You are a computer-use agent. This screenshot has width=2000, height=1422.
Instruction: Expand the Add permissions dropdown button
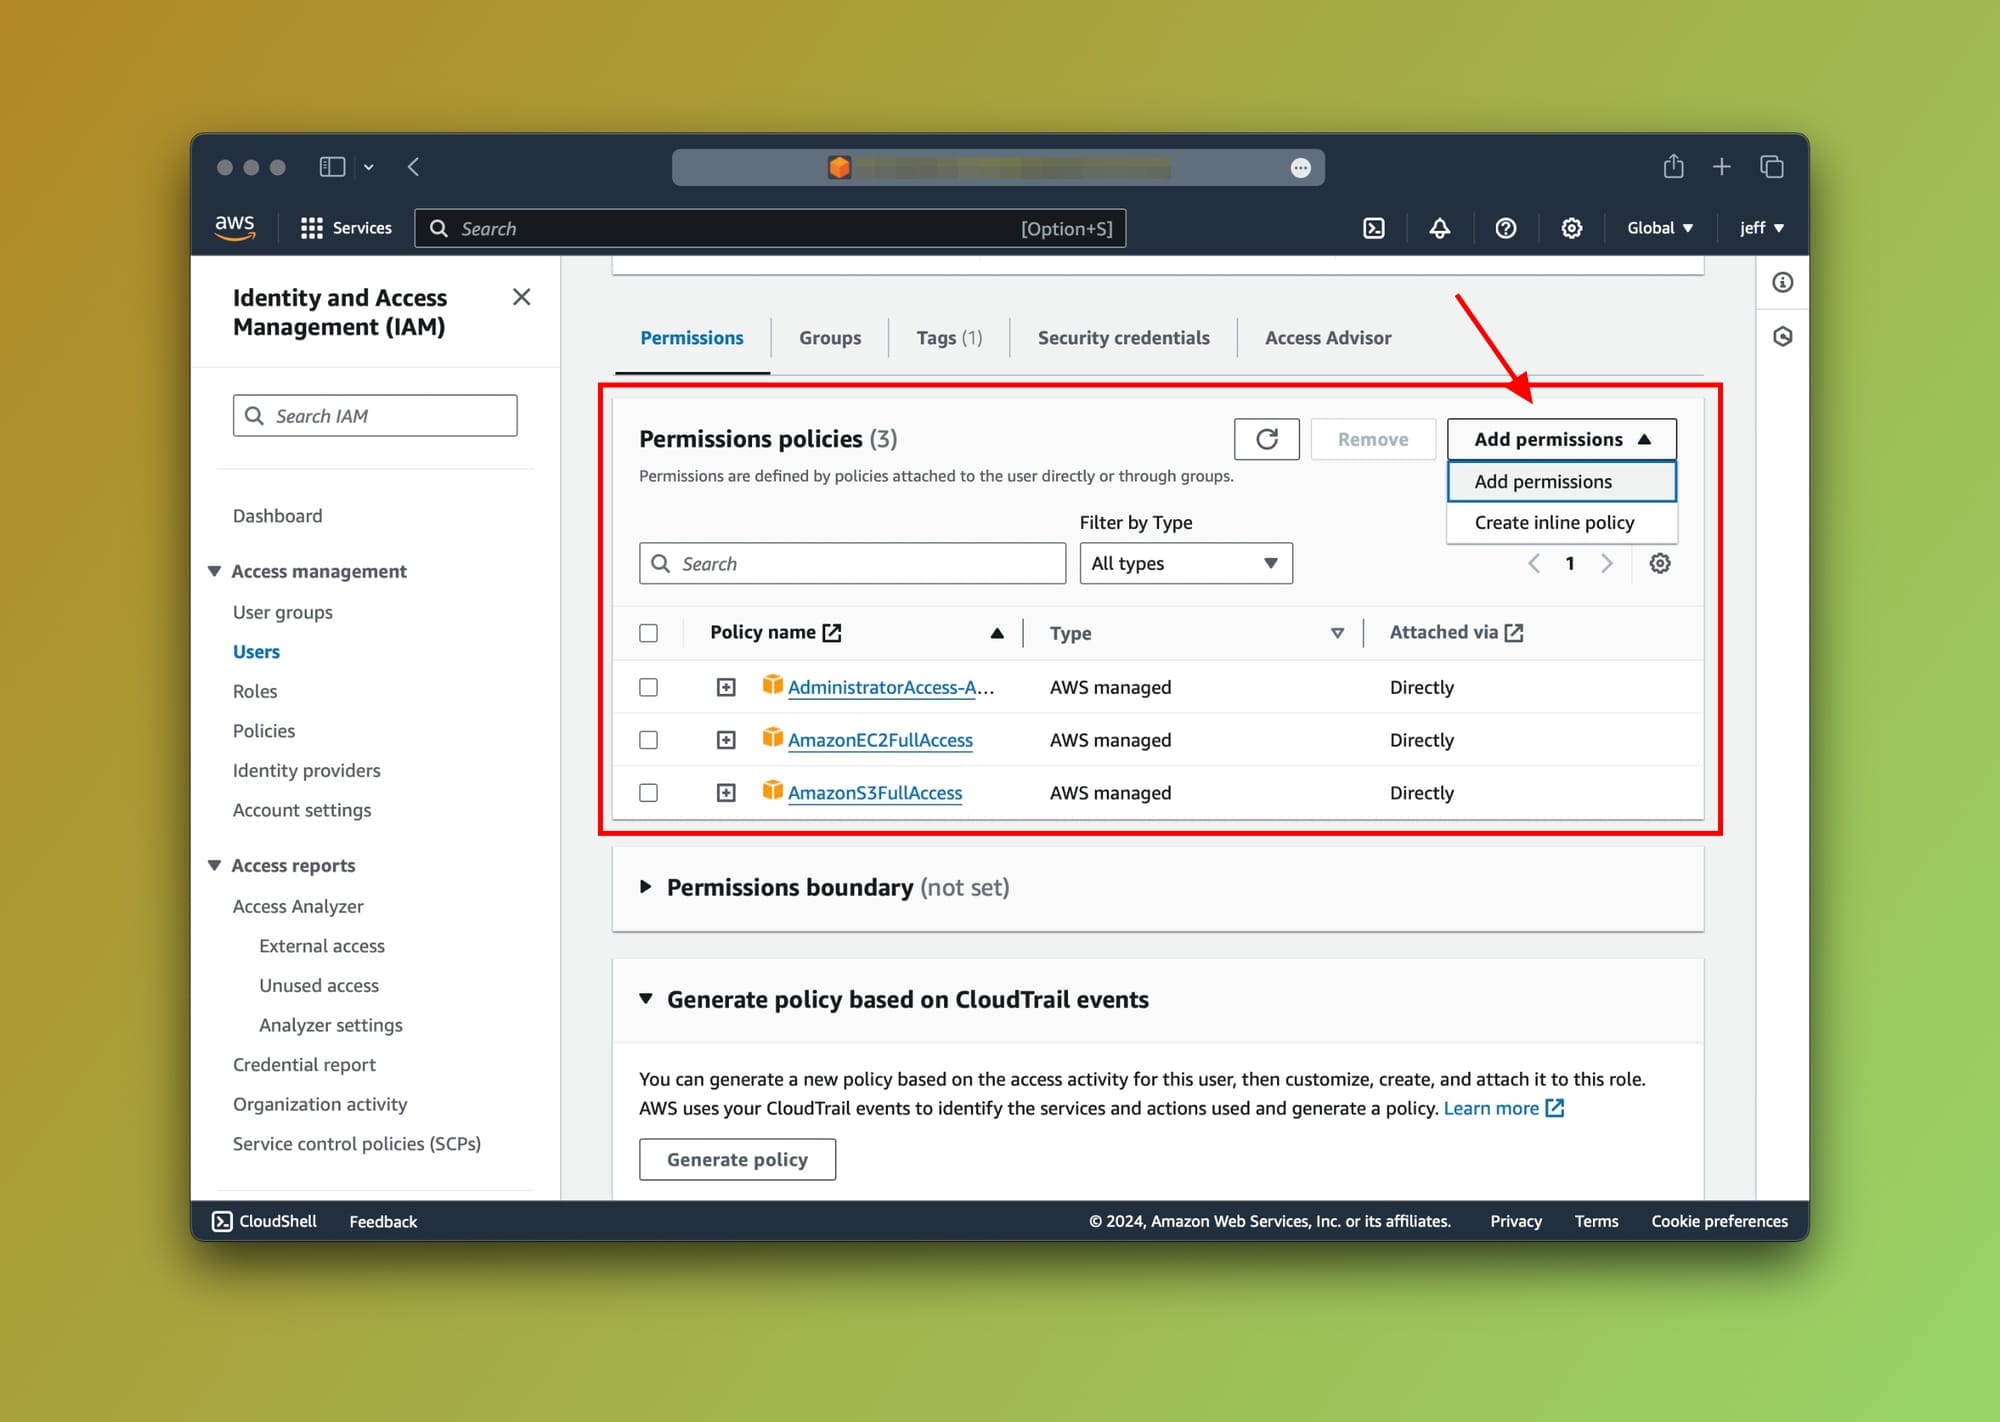click(1560, 439)
